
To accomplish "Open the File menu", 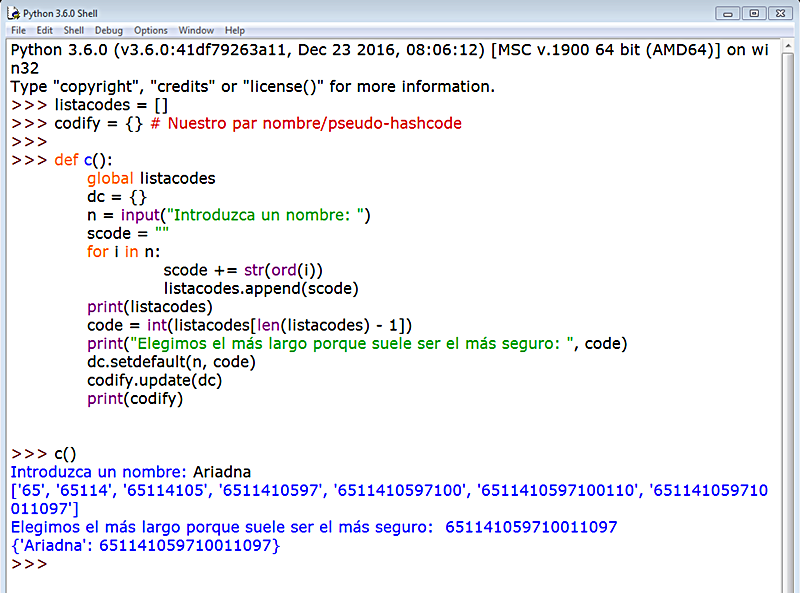I will click(x=17, y=30).
